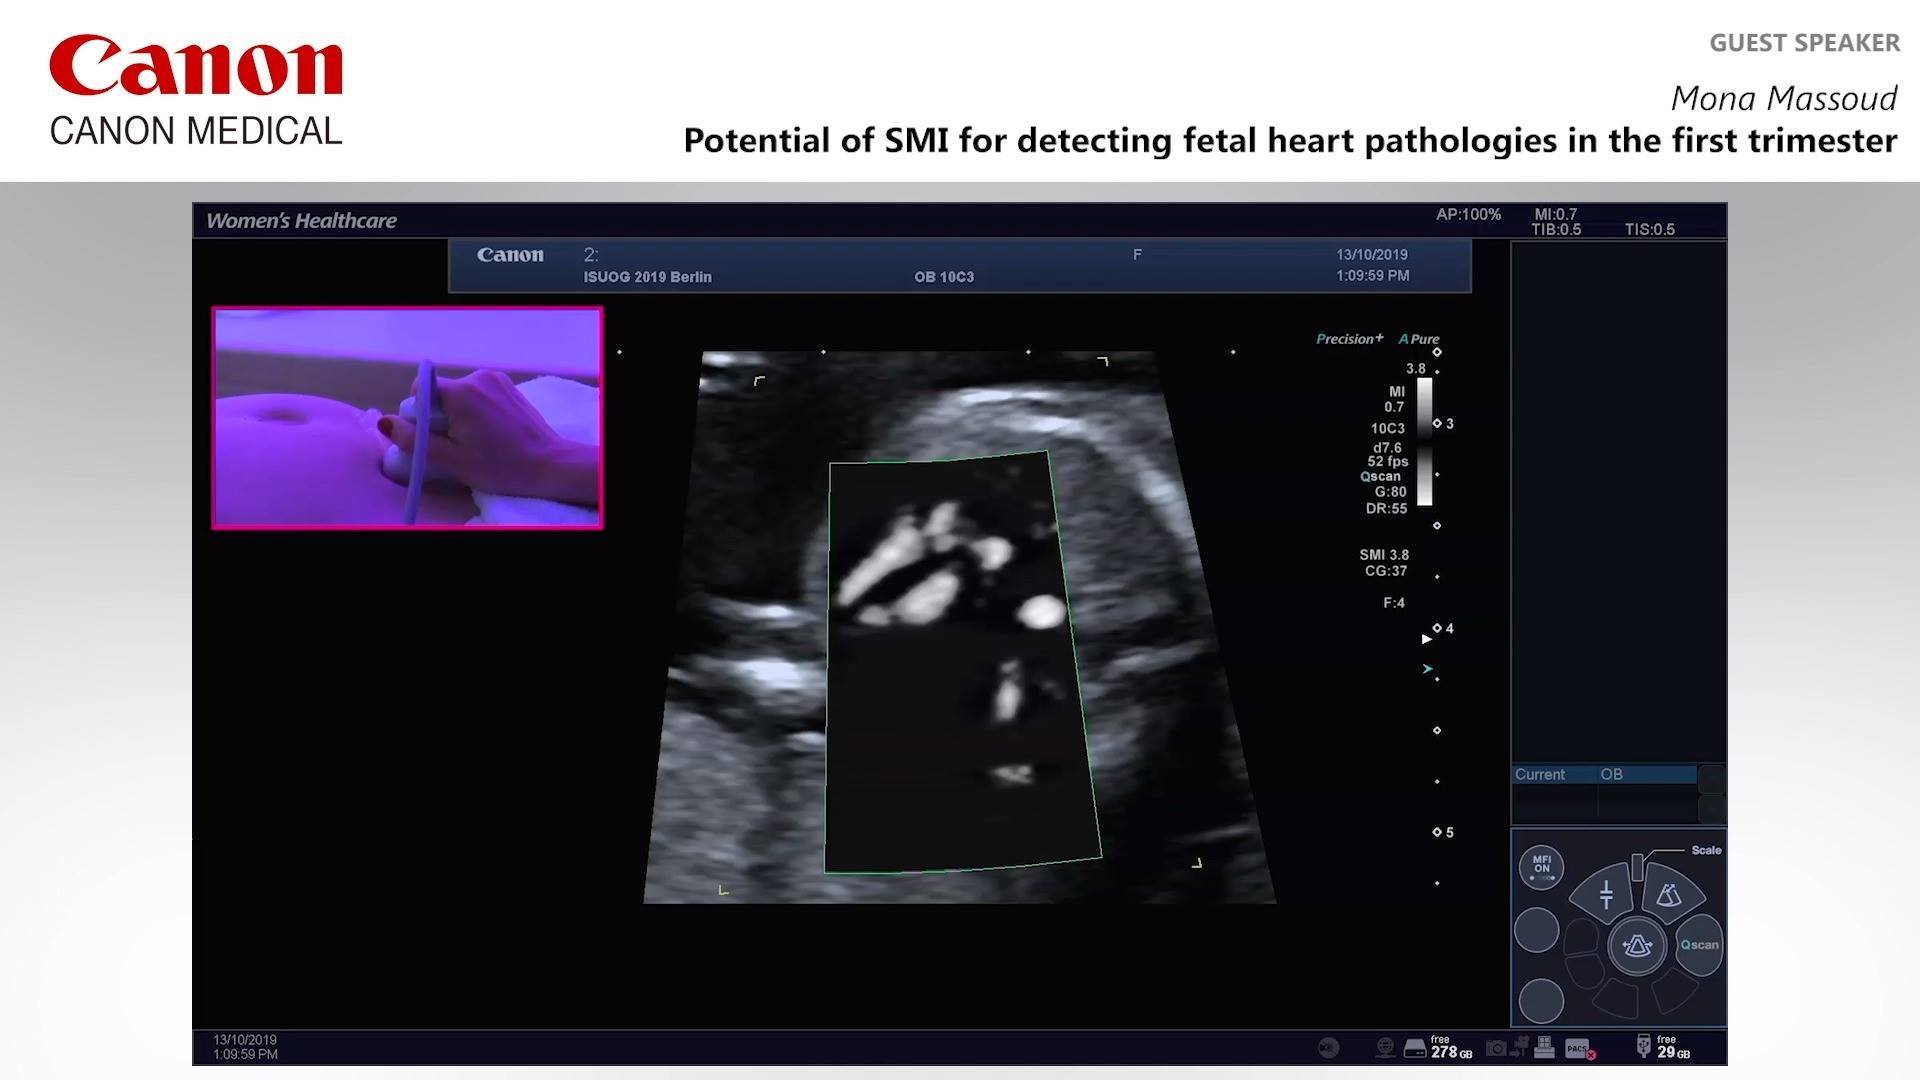The height and width of the screenshot is (1080, 1920).
Task: Click the PACS connection status icon
Action: 1579,1048
